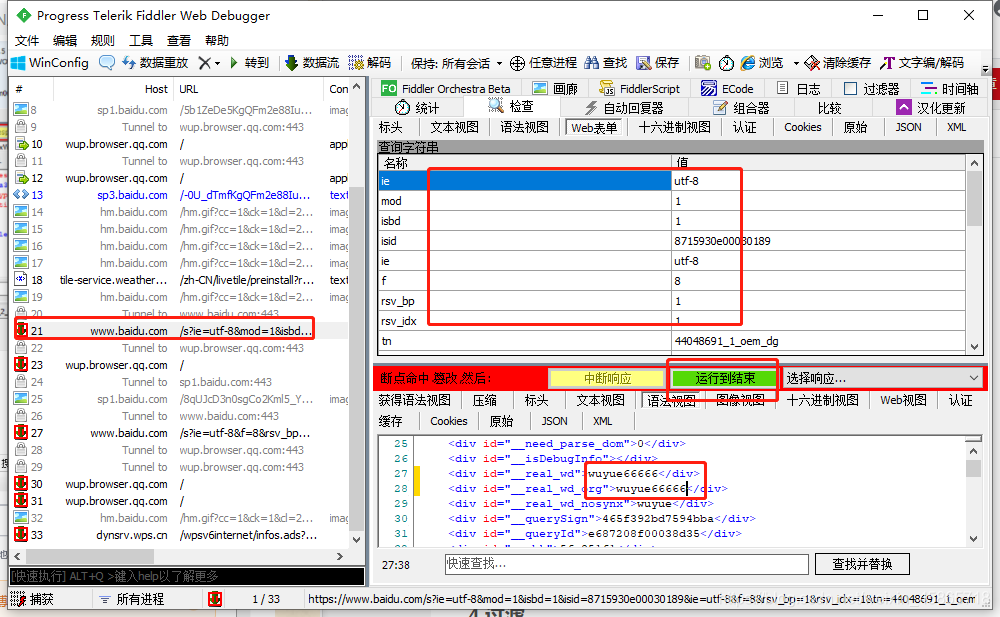Open the 规则 menu
Image resolution: width=1000 pixels, height=617 pixels.
(x=103, y=40)
